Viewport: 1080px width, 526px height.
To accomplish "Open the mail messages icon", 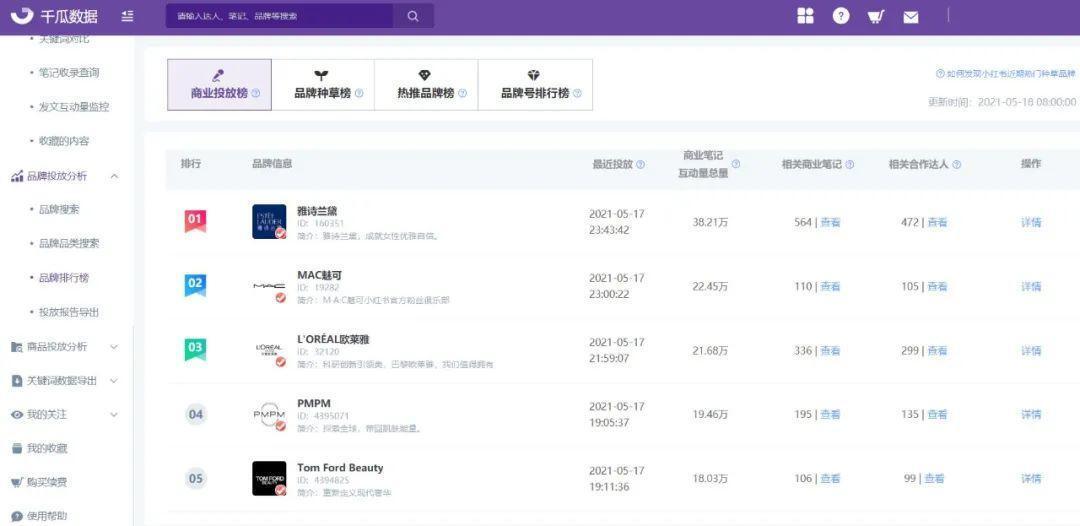I will click(911, 17).
